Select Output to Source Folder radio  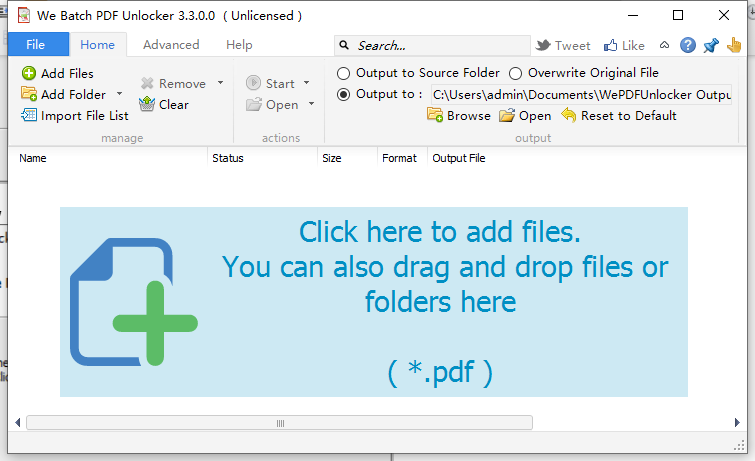click(343, 73)
